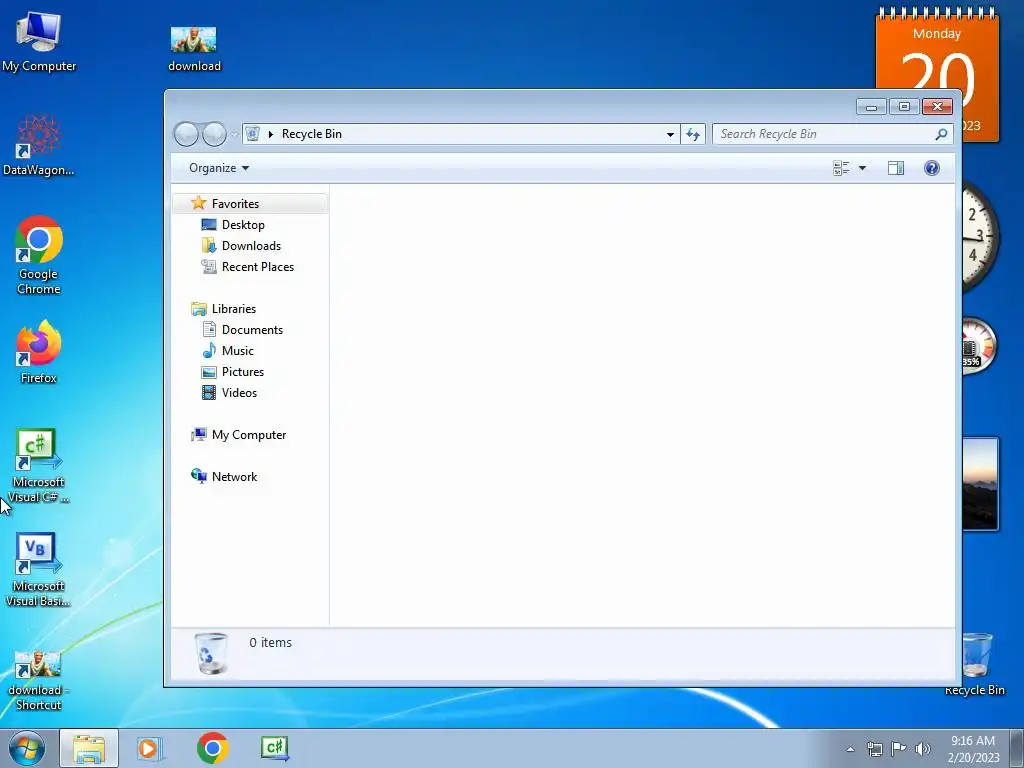Open the Organize menu
The height and width of the screenshot is (768, 1024).
click(x=219, y=168)
